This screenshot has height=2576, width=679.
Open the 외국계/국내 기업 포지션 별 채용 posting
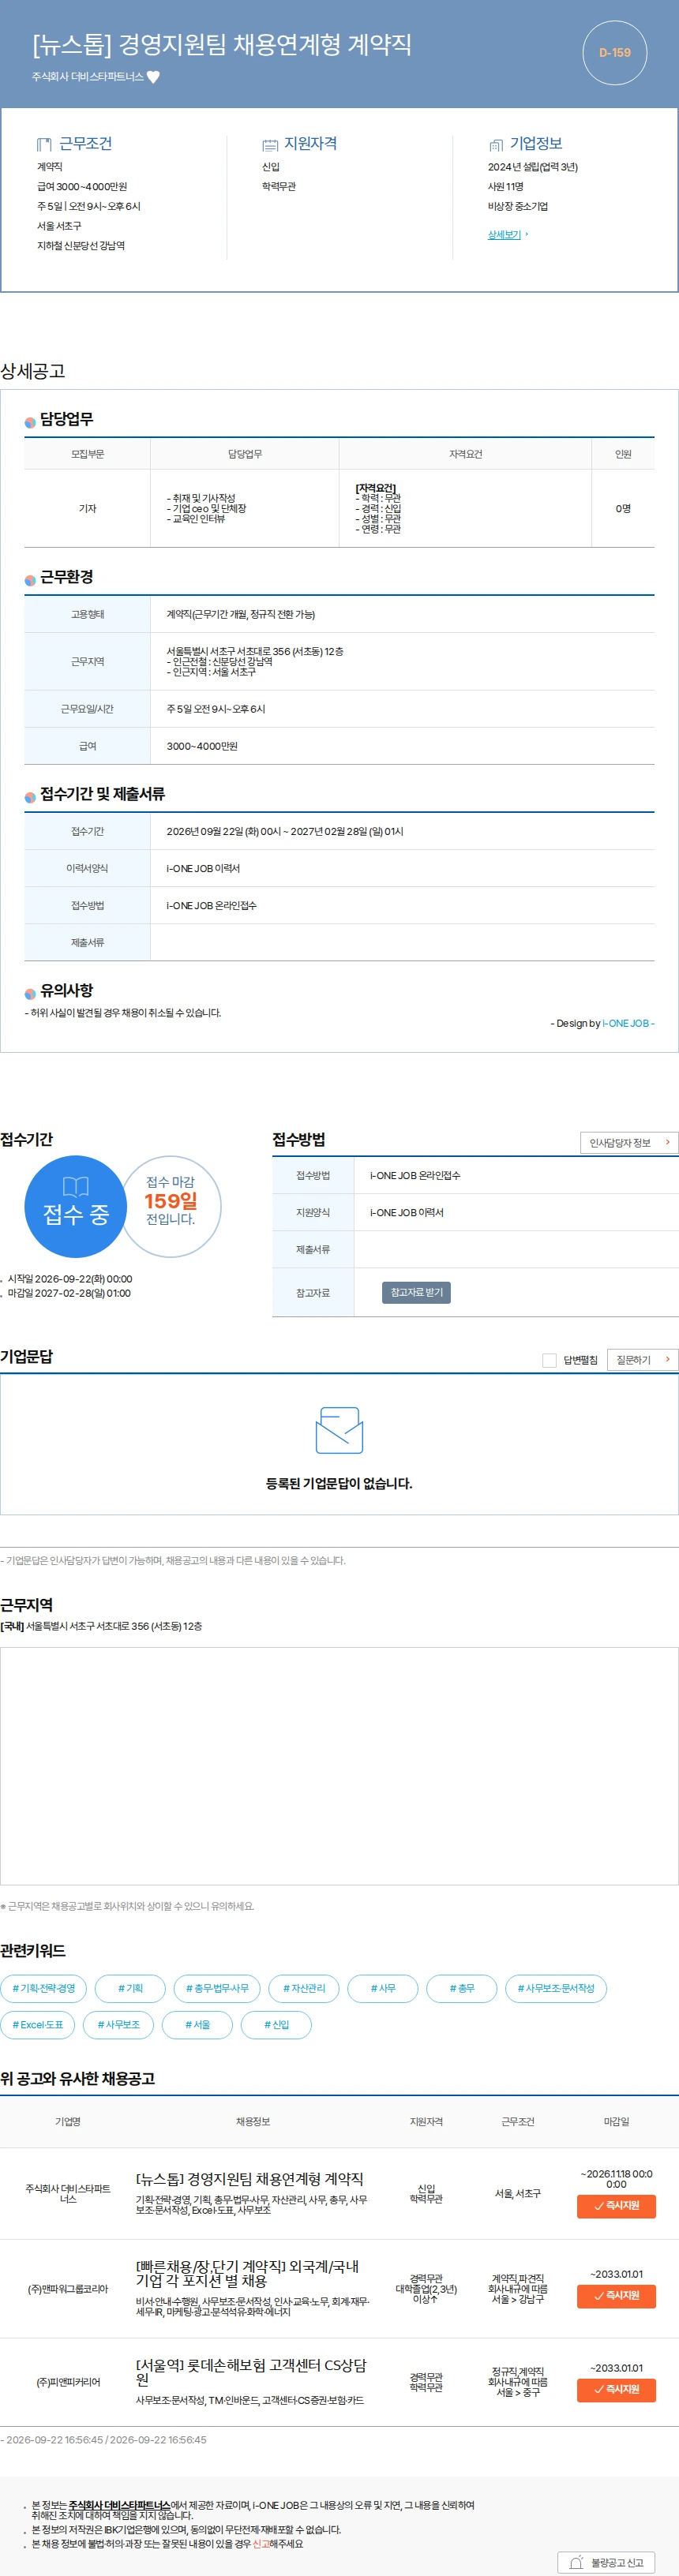click(x=247, y=2273)
